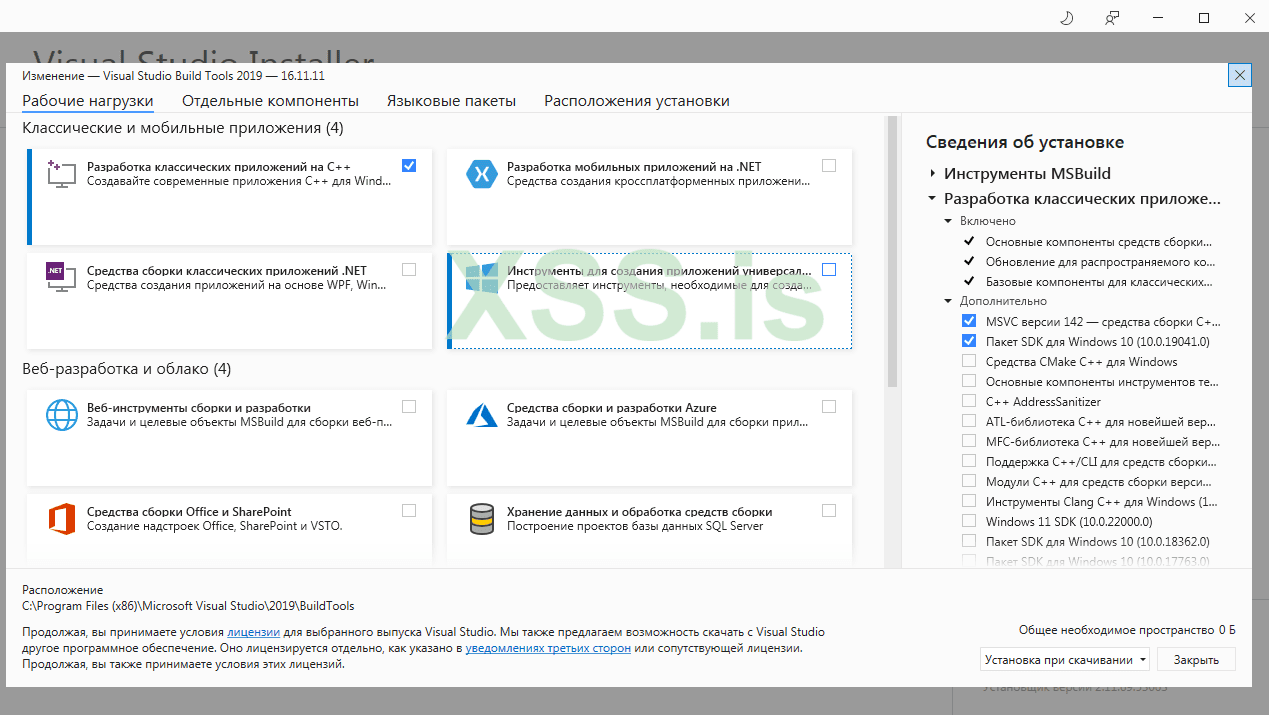Enable Поддержка C++/CLI component
The width and height of the screenshot is (1269, 715).
click(x=969, y=461)
